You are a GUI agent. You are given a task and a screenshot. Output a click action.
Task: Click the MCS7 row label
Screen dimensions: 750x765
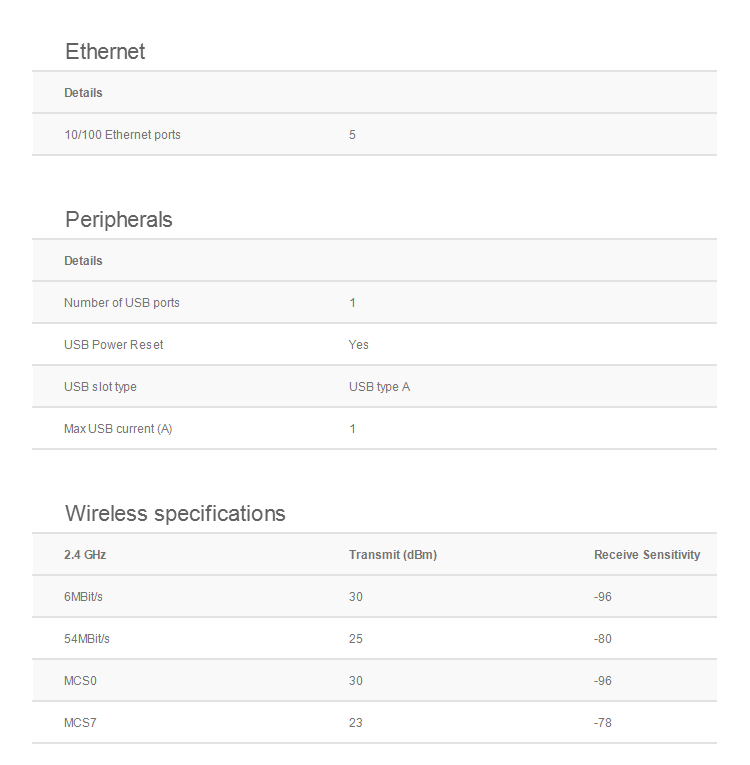point(81,723)
